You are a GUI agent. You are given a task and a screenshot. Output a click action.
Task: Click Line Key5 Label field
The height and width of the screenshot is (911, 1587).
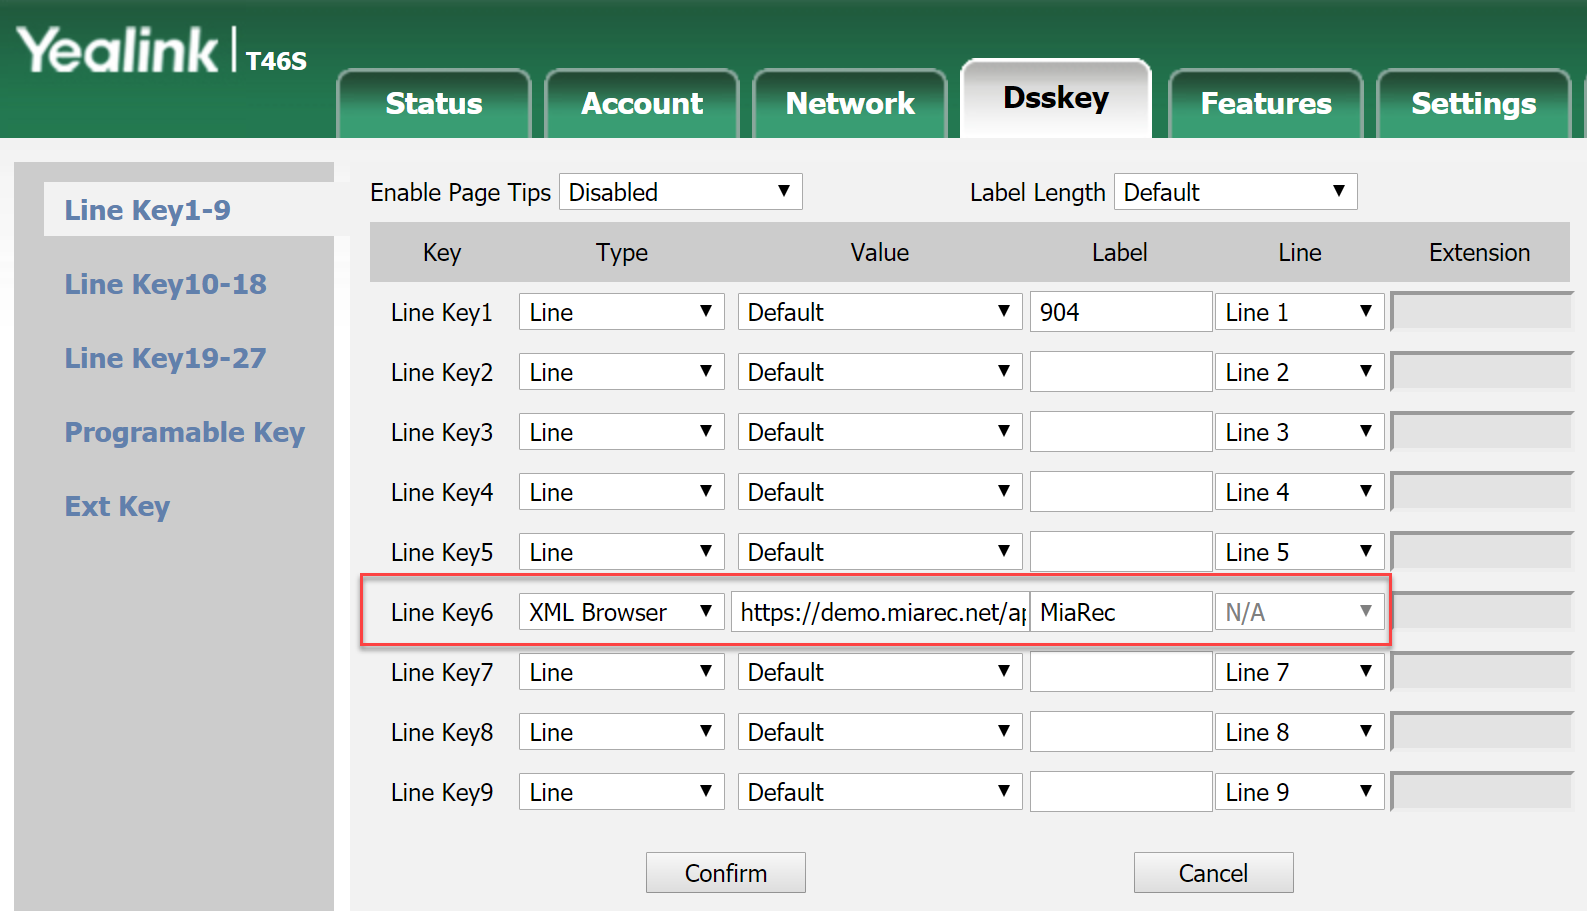point(1121,552)
